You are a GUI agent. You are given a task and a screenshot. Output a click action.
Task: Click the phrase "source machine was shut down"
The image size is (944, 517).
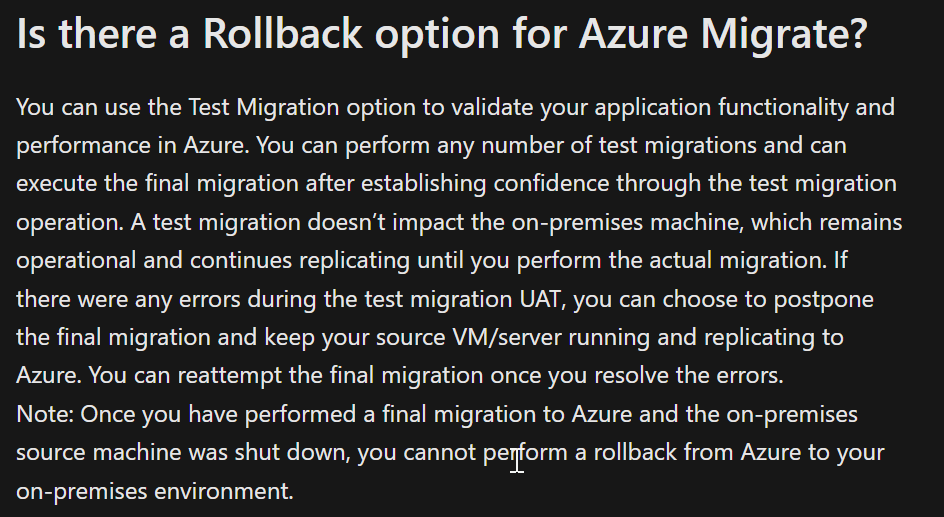(x=183, y=453)
